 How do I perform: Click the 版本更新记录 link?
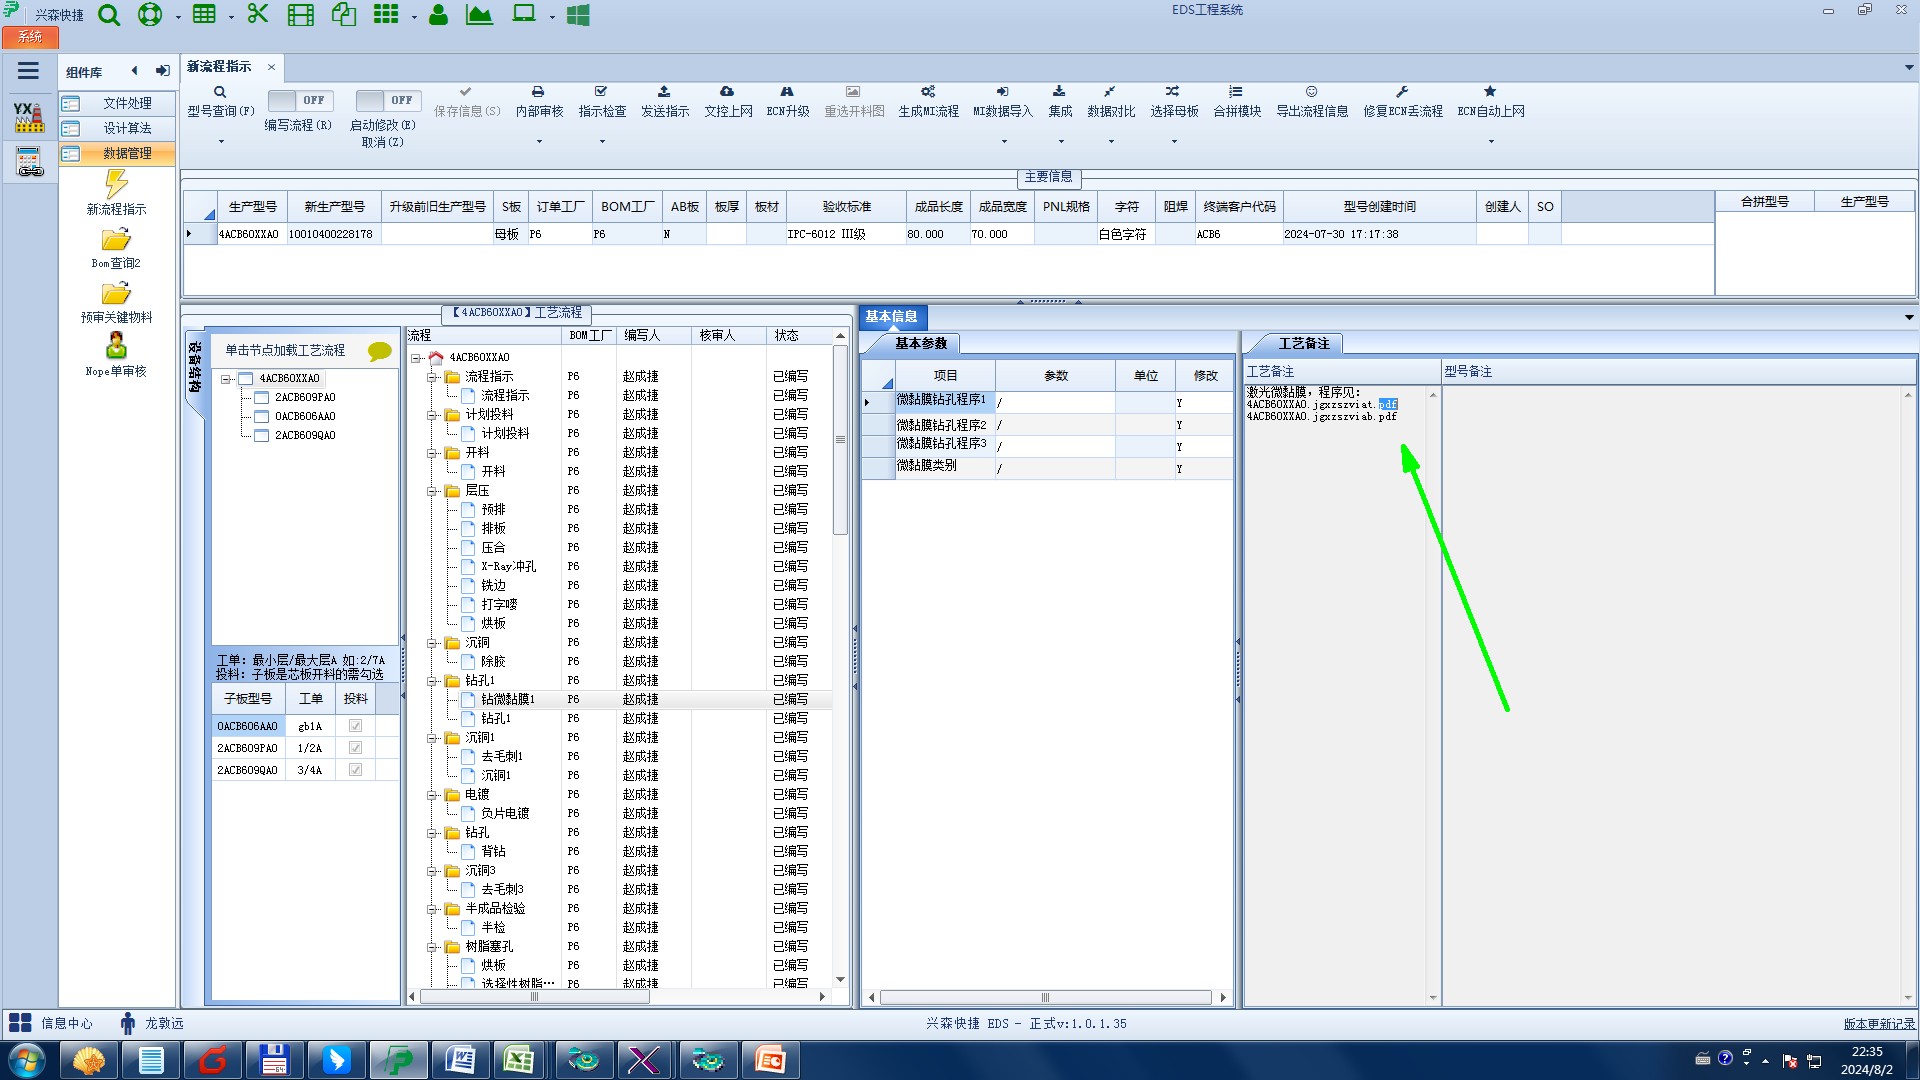tap(1878, 1023)
